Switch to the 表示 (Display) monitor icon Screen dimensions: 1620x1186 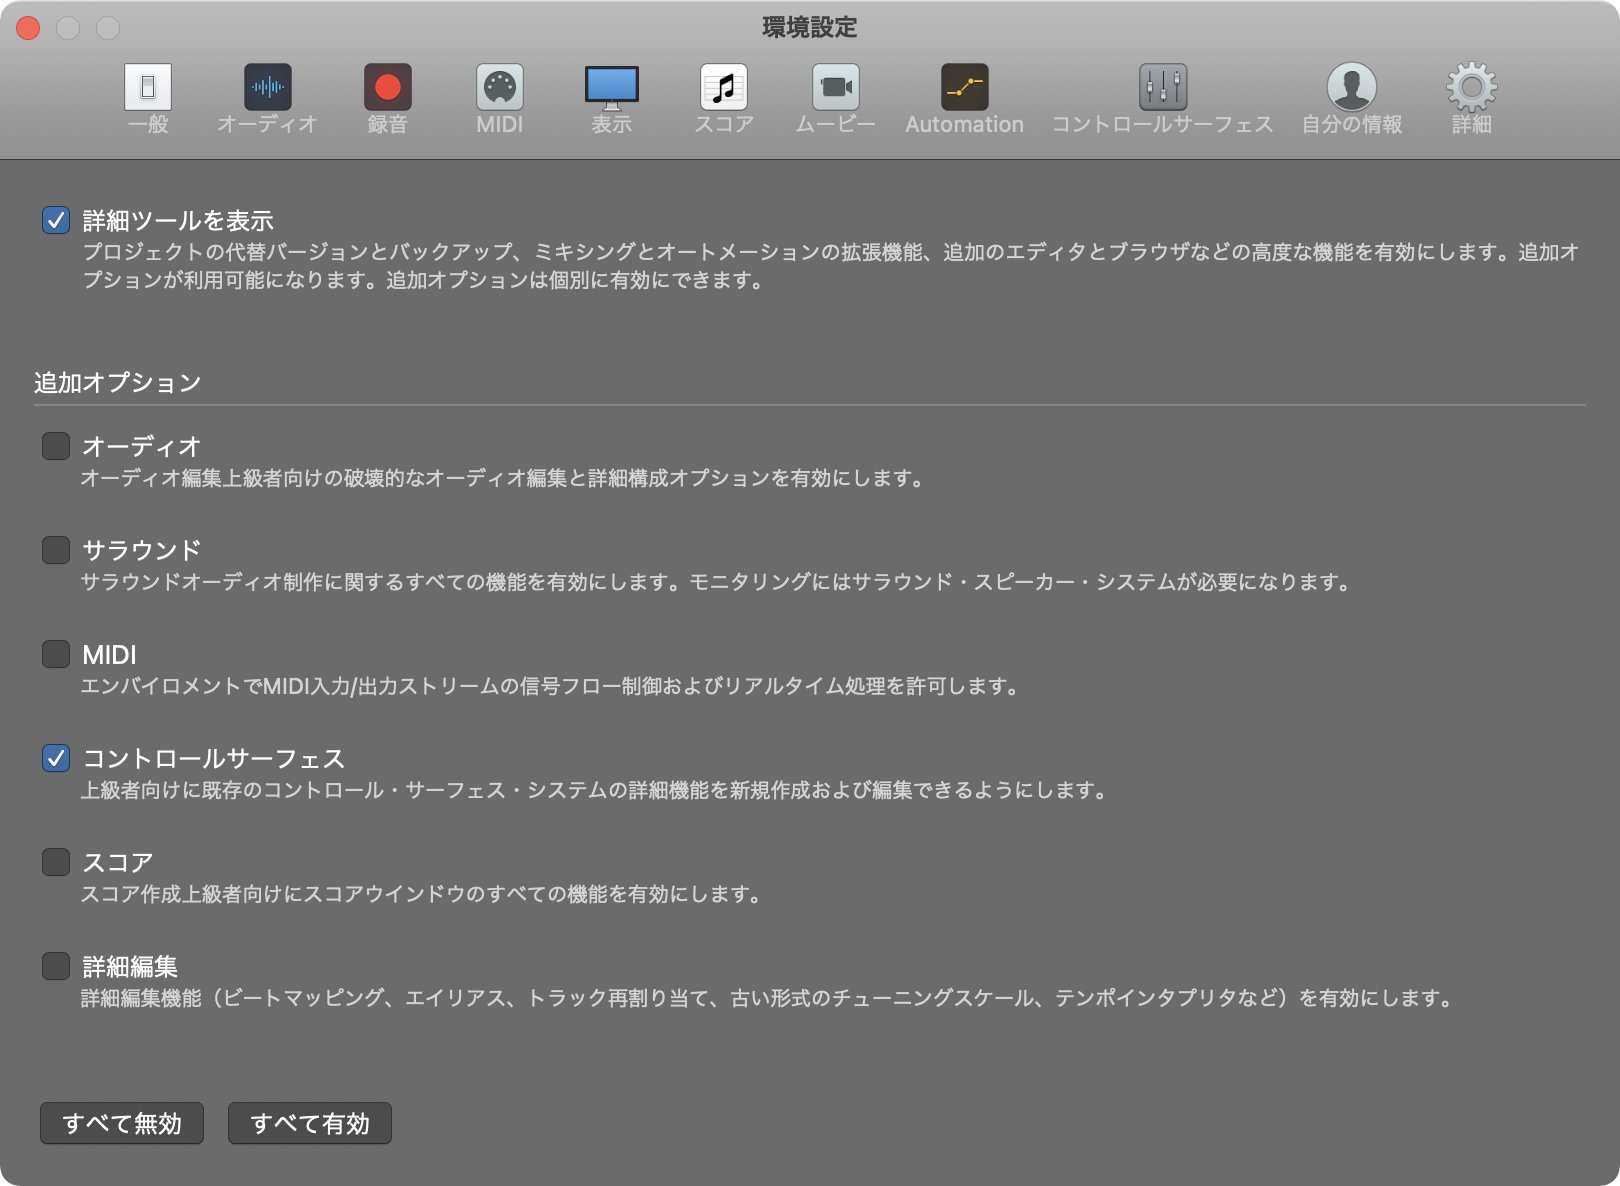click(612, 88)
